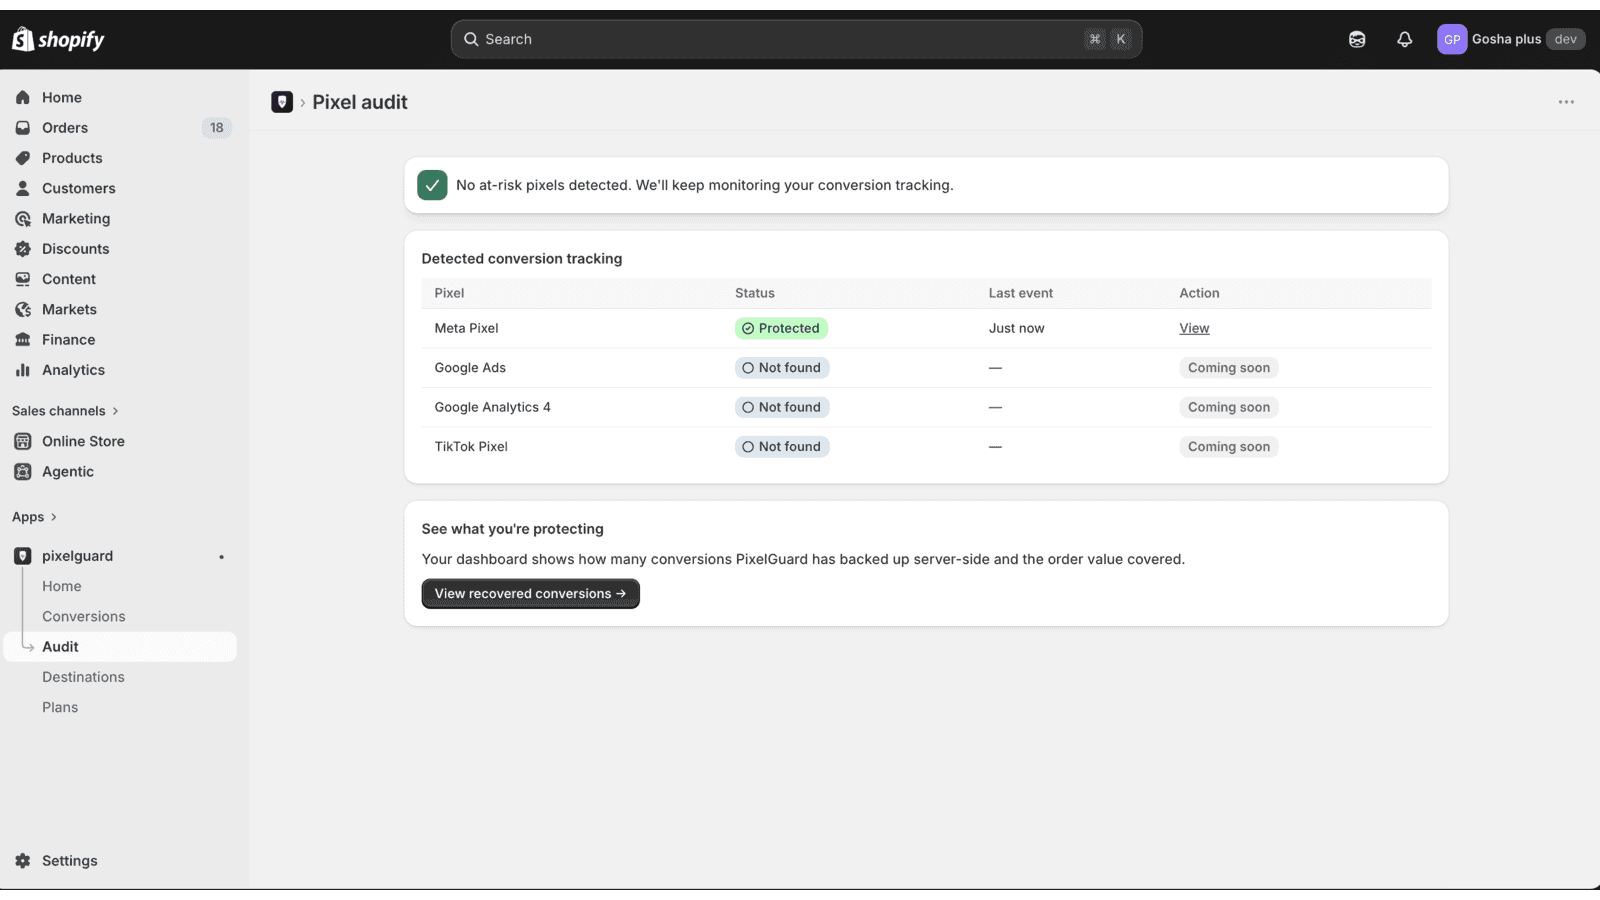
Task: Open the Gosha plus account menu
Action: pos(1511,39)
